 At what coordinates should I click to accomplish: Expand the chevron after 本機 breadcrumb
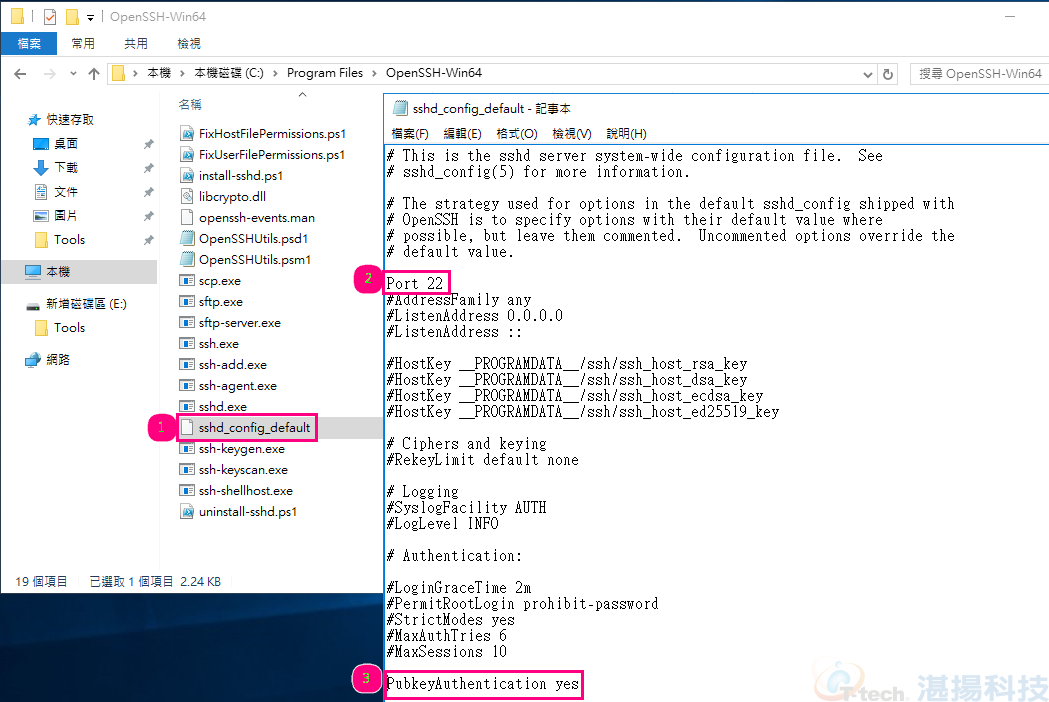click(x=182, y=74)
